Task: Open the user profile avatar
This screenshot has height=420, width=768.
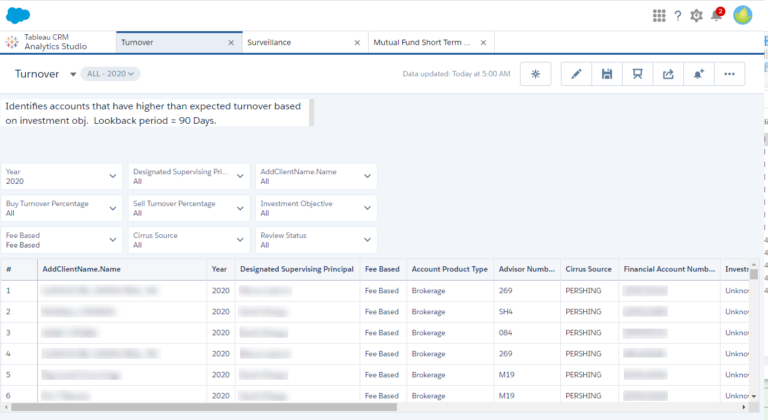Action: click(743, 15)
